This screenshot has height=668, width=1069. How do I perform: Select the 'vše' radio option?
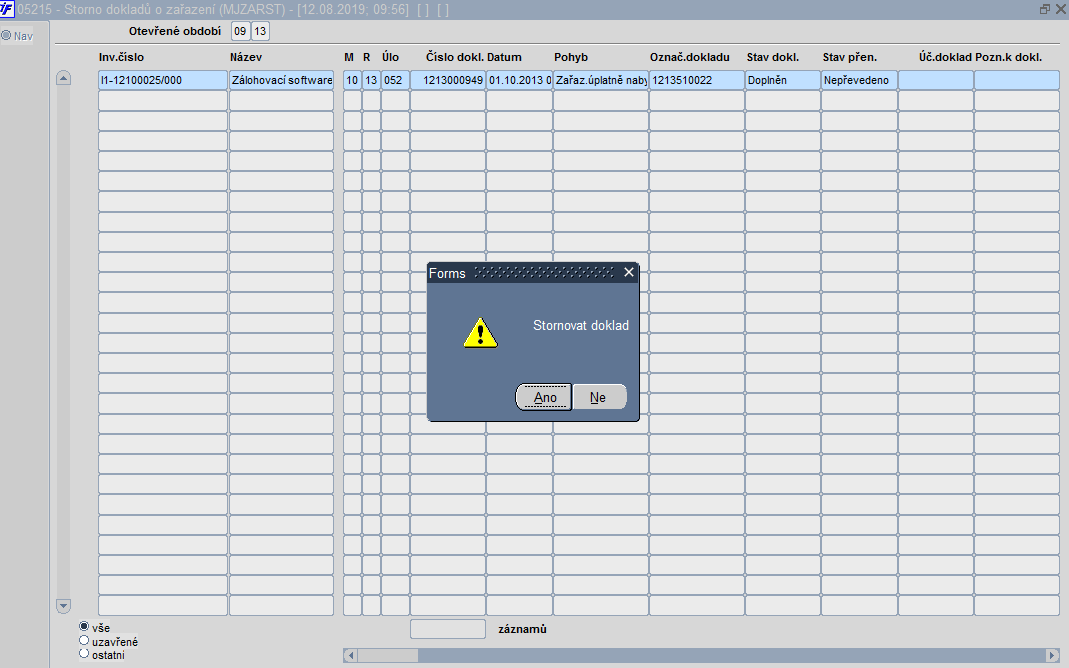84,626
